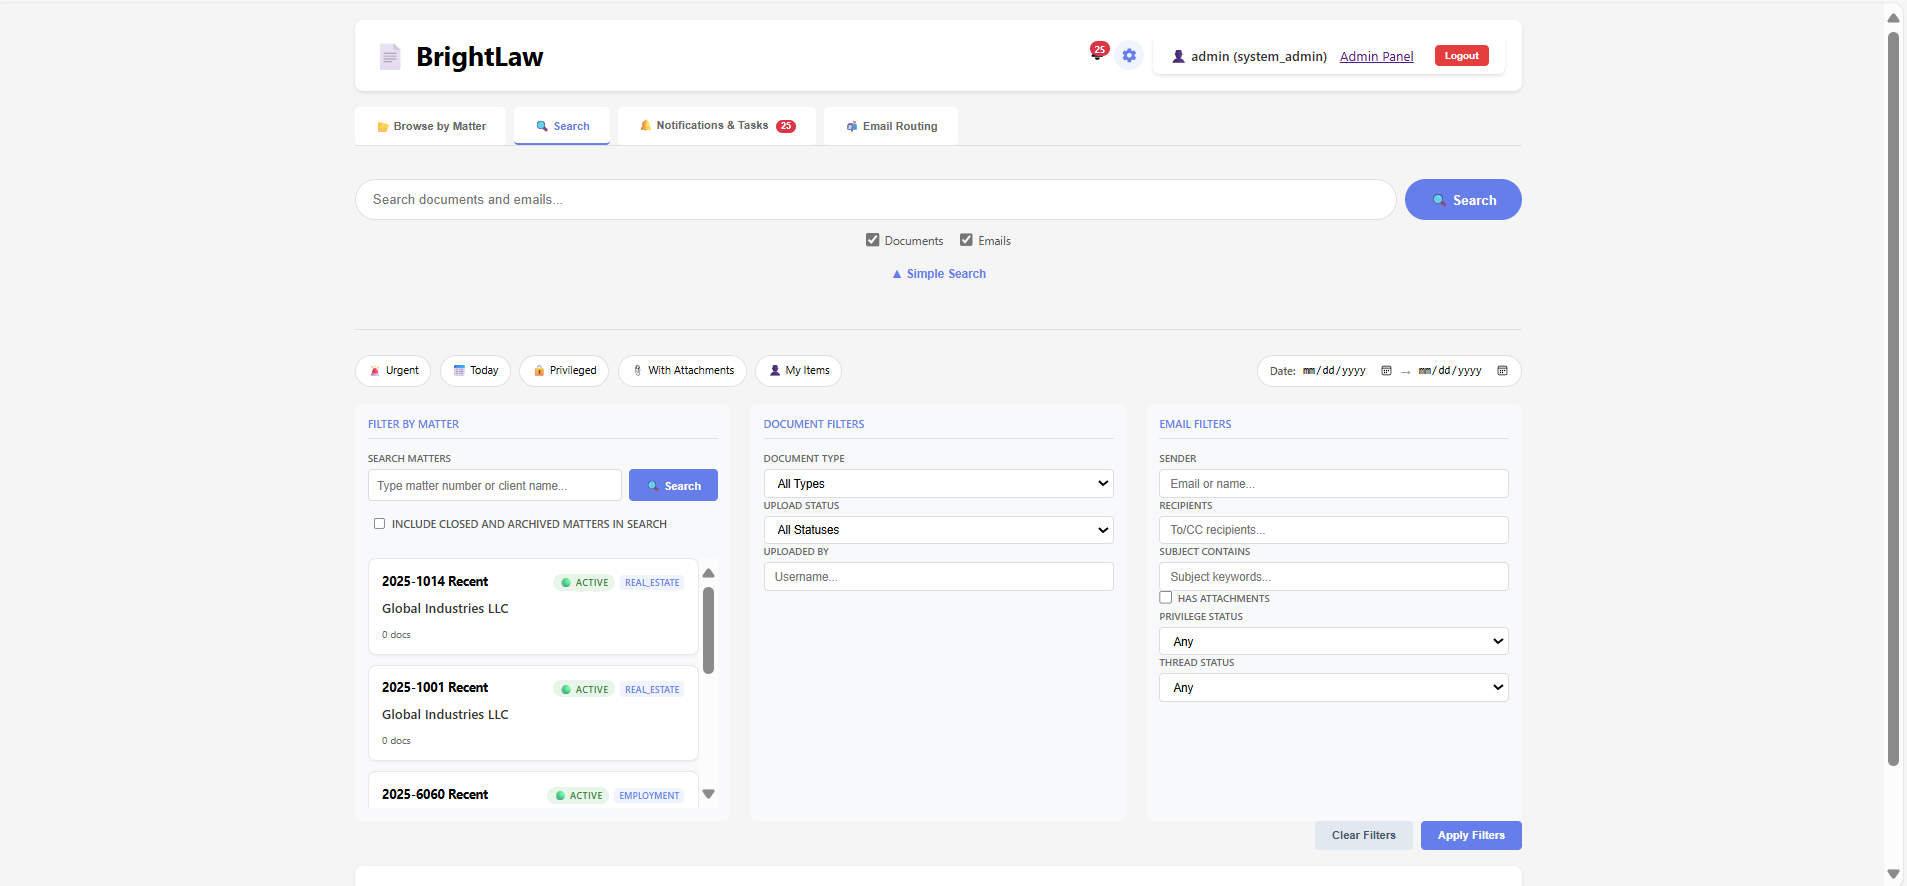Image resolution: width=1907 pixels, height=886 pixels.
Task: Open the Admin Panel link
Action: coord(1376,57)
